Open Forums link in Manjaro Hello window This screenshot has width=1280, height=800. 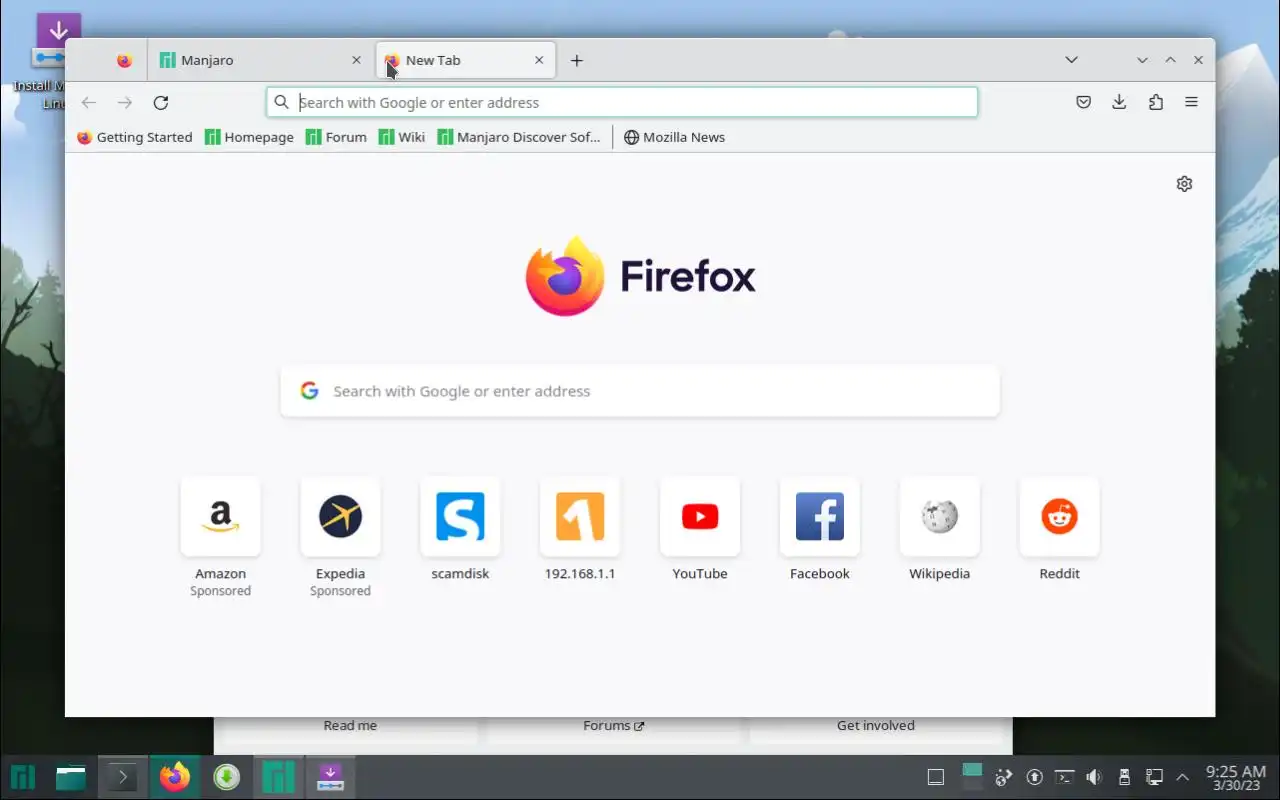point(614,726)
